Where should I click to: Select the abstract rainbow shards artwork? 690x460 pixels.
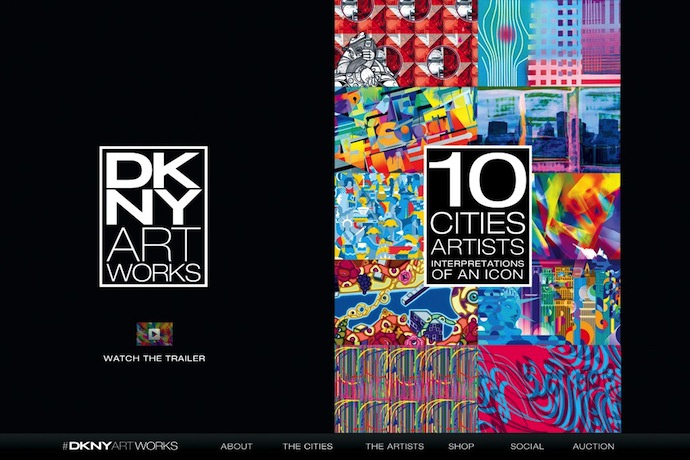pos(576,216)
